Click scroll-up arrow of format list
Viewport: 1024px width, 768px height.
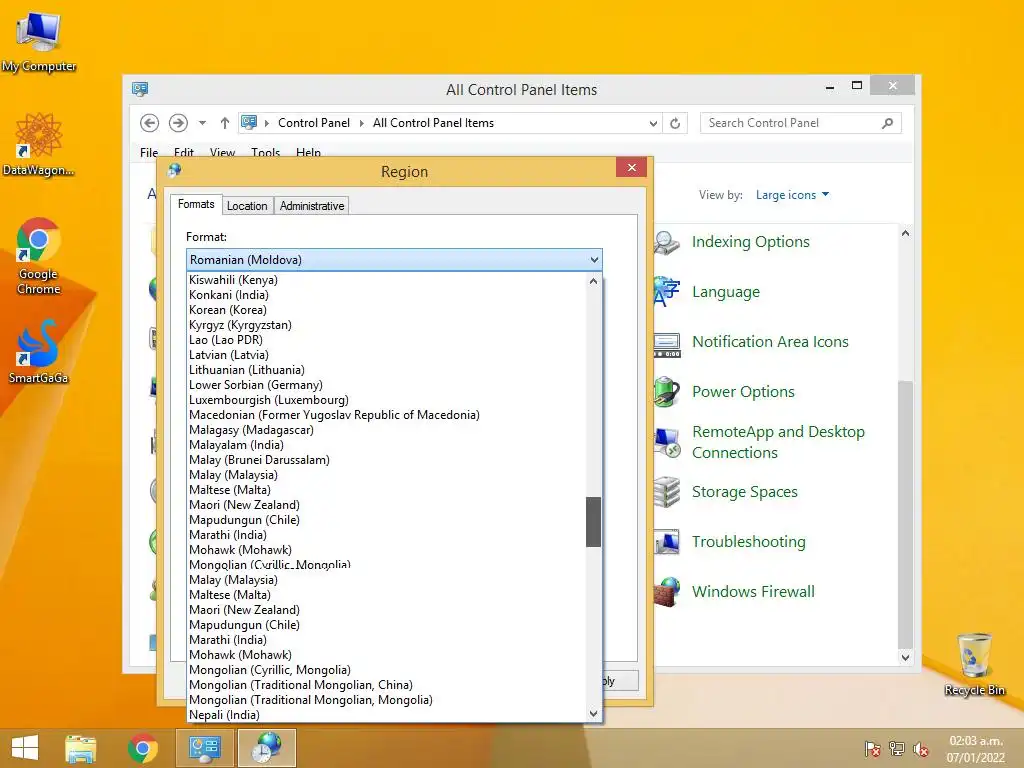593,281
